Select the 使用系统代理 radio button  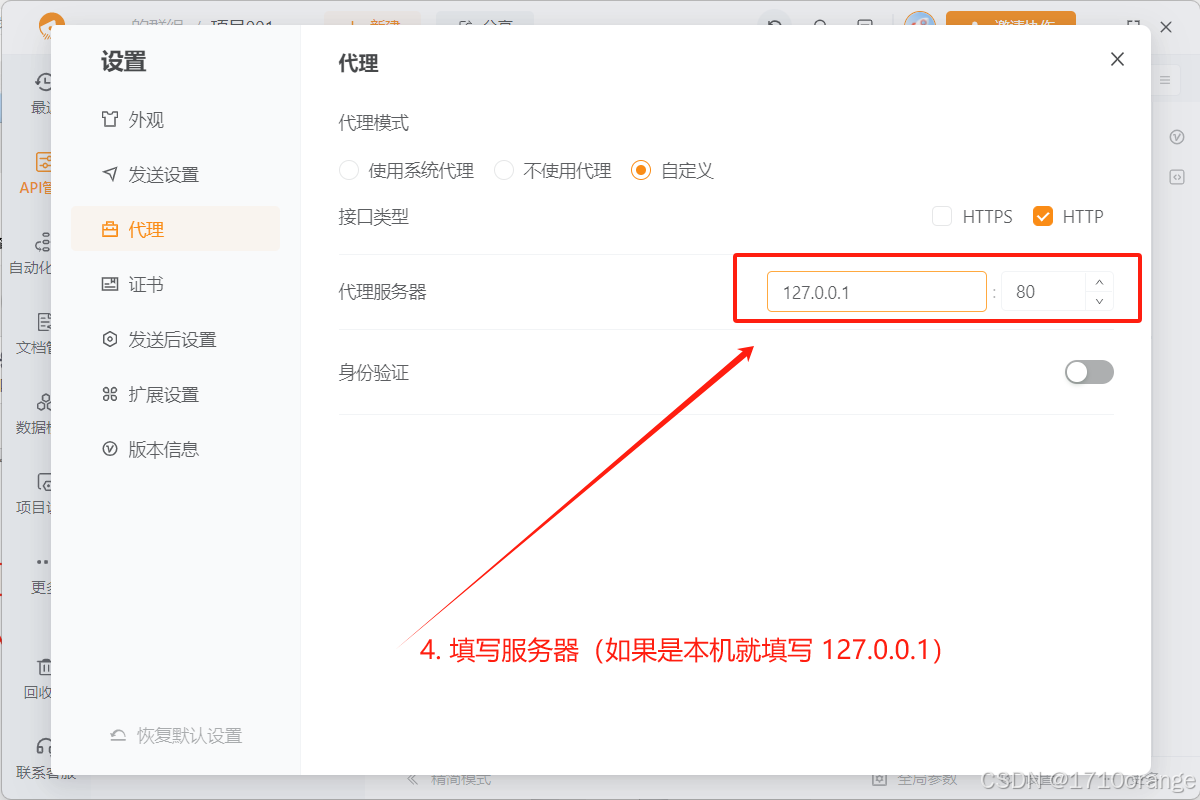click(348, 170)
